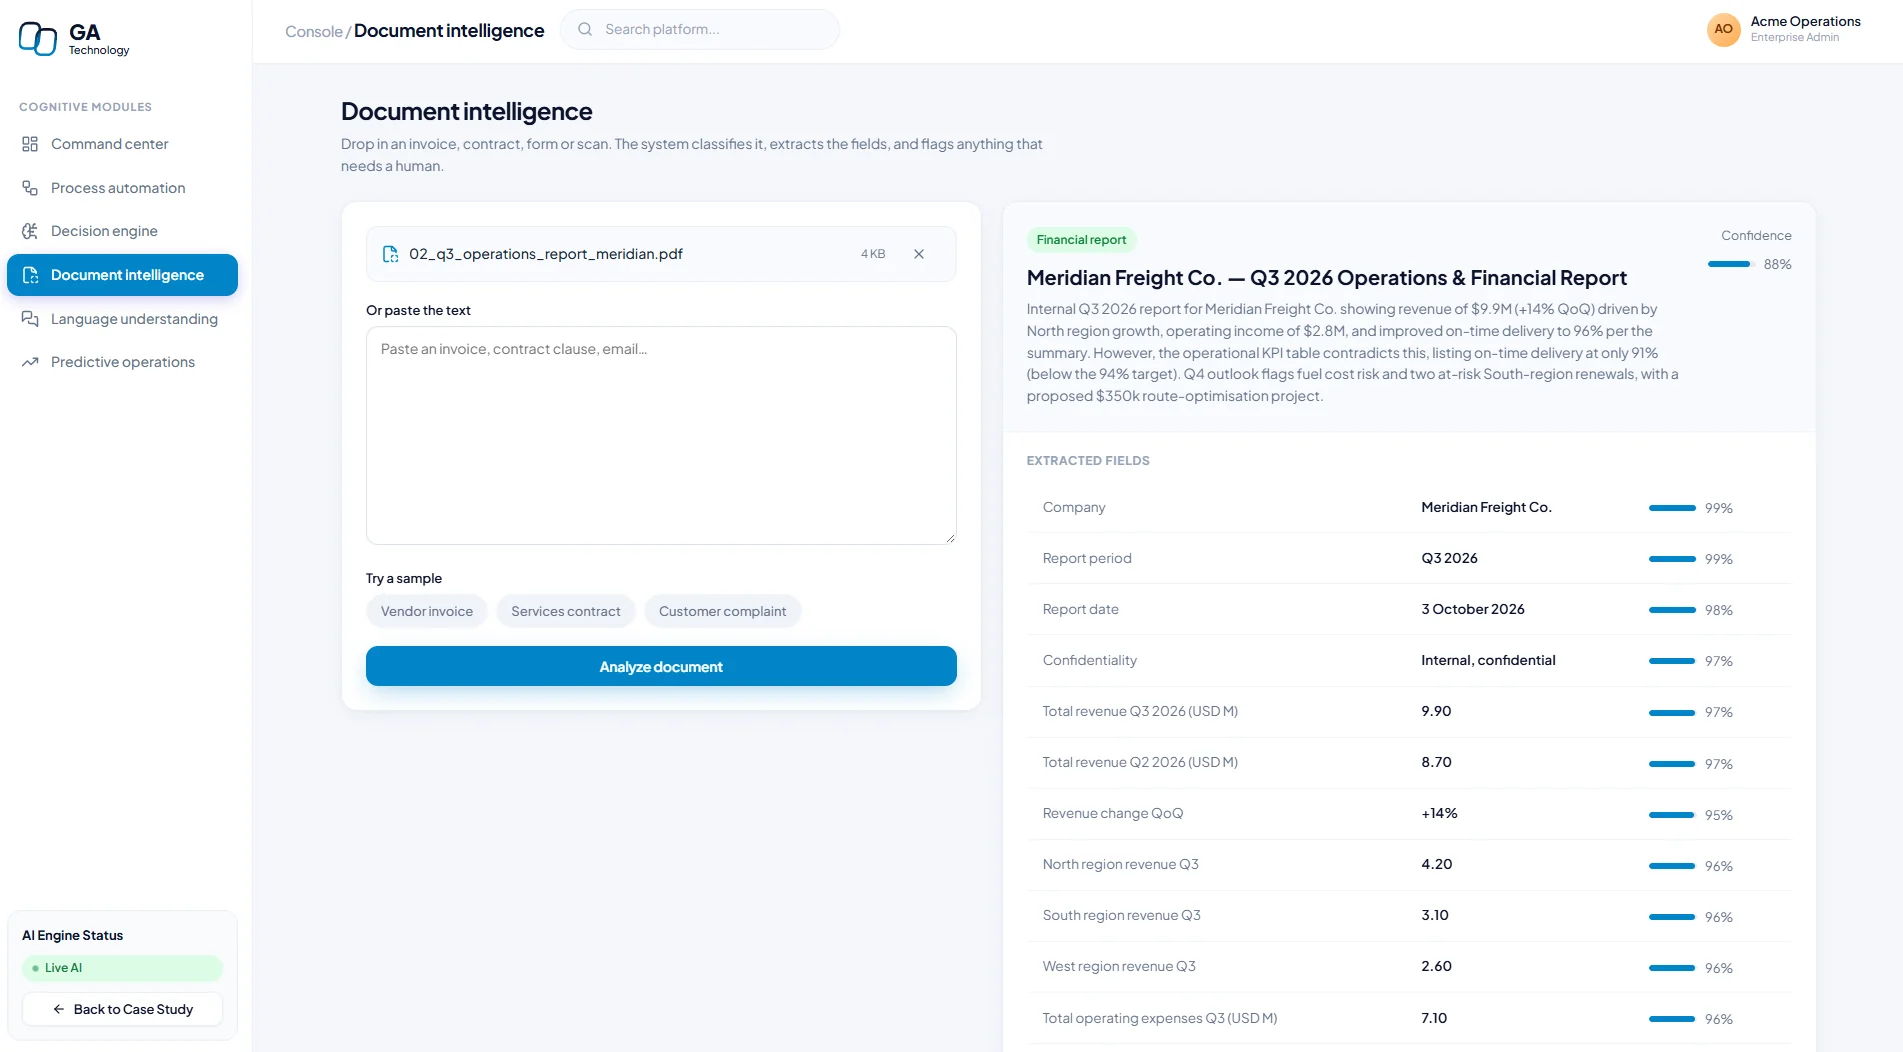Click the Acme Operations account name
This screenshot has width=1903, height=1052.
coord(1805,21)
